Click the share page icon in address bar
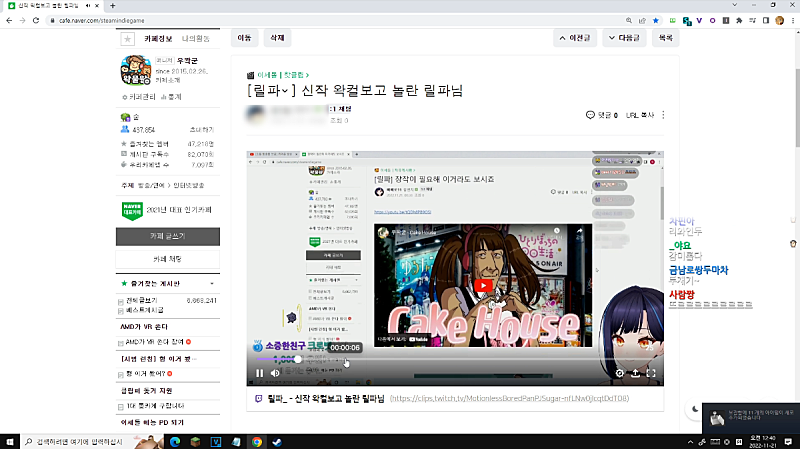The width and height of the screenshot is (800, 449). [x=642, y=20]
